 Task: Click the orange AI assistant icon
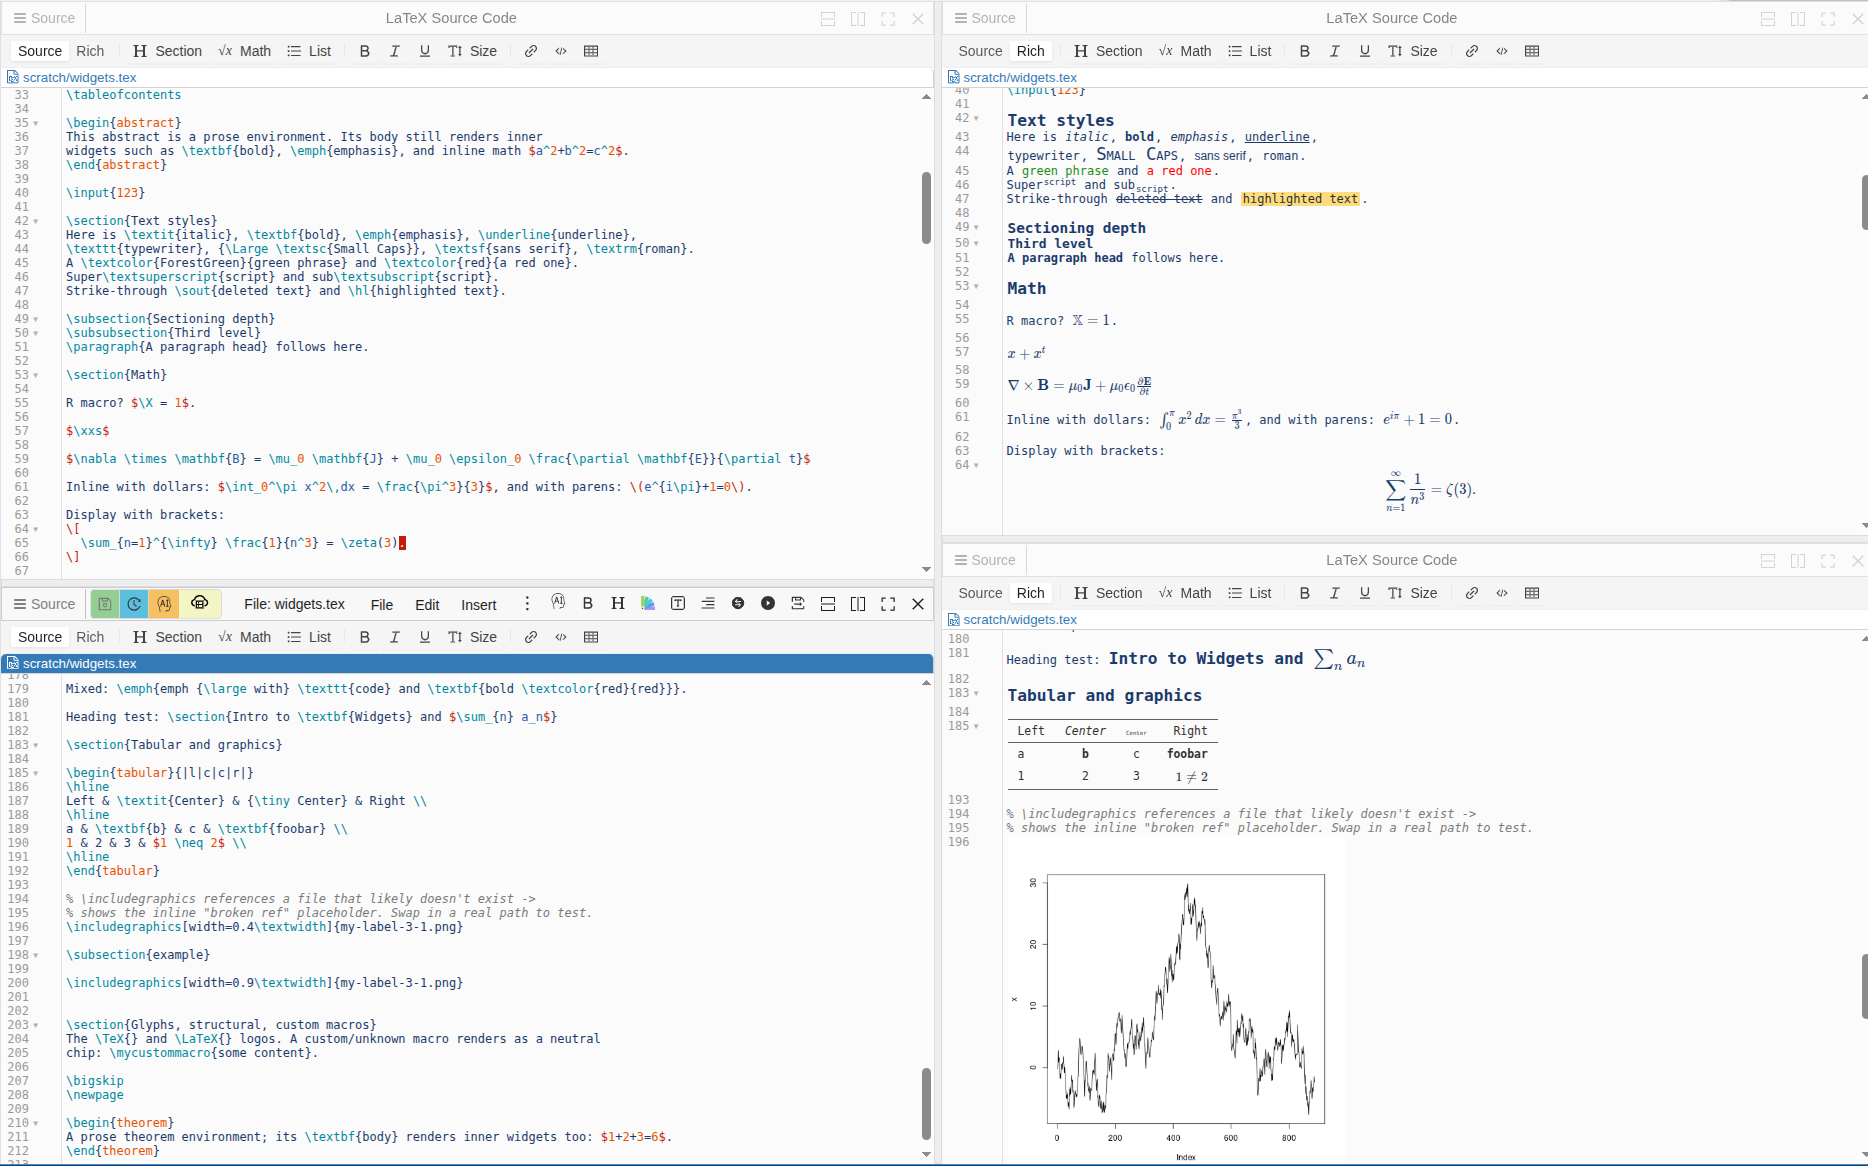tap(164, 604)
